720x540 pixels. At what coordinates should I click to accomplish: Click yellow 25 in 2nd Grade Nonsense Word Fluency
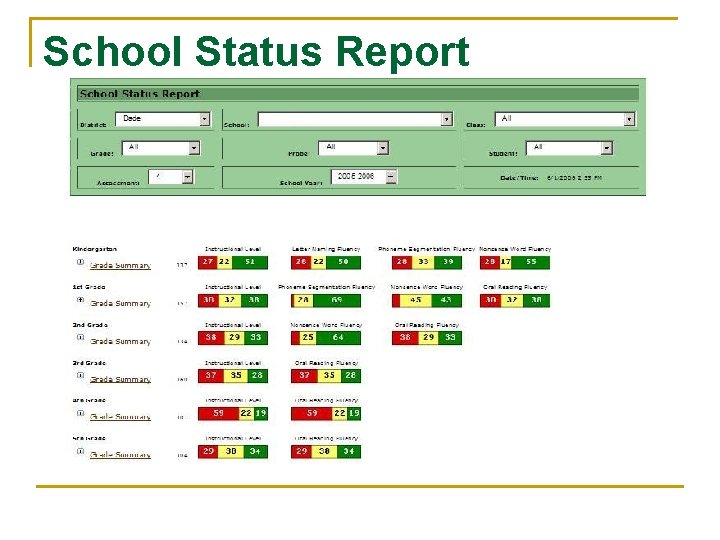tap(308, 338)
